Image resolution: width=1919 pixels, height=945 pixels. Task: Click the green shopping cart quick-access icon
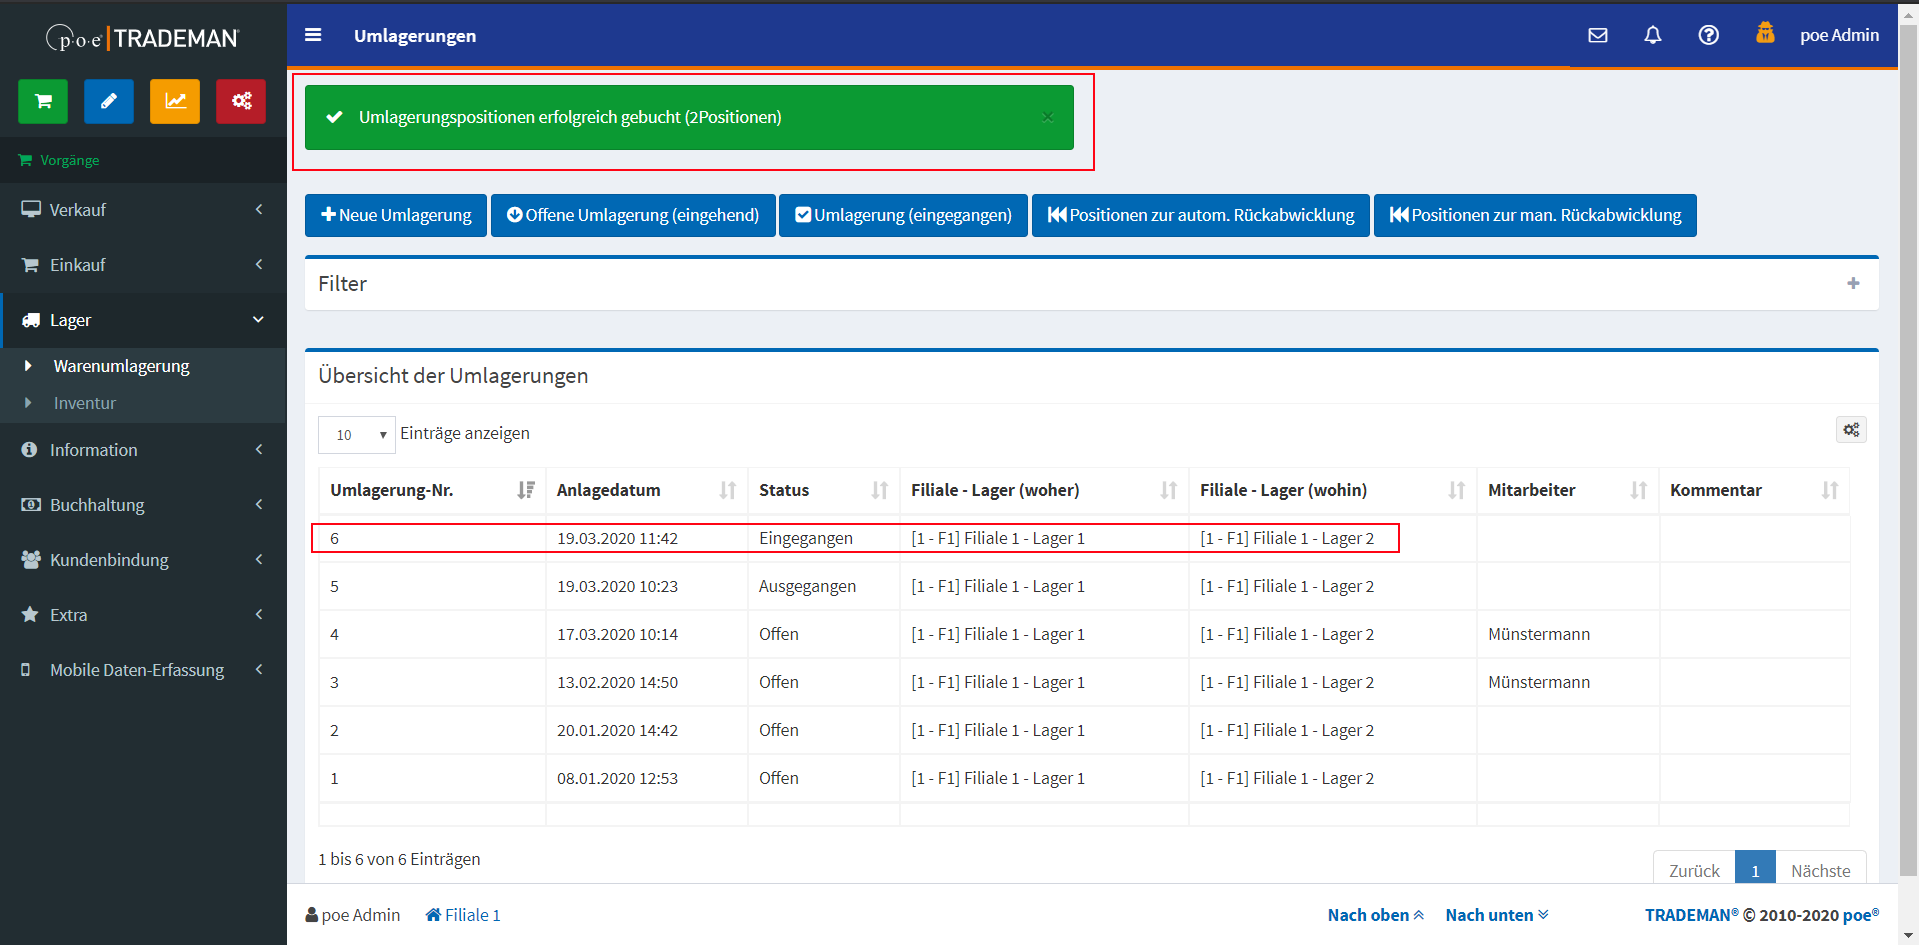pyautogui.click(x=43, y=101)
